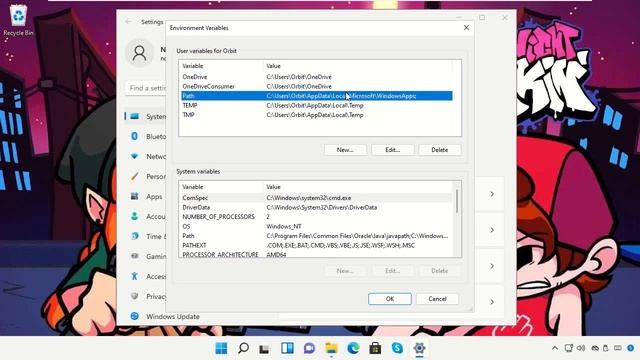Viewport: 640px width, 360px height.
Task: Select DriverData system variable row
Action: click(317, 207)
